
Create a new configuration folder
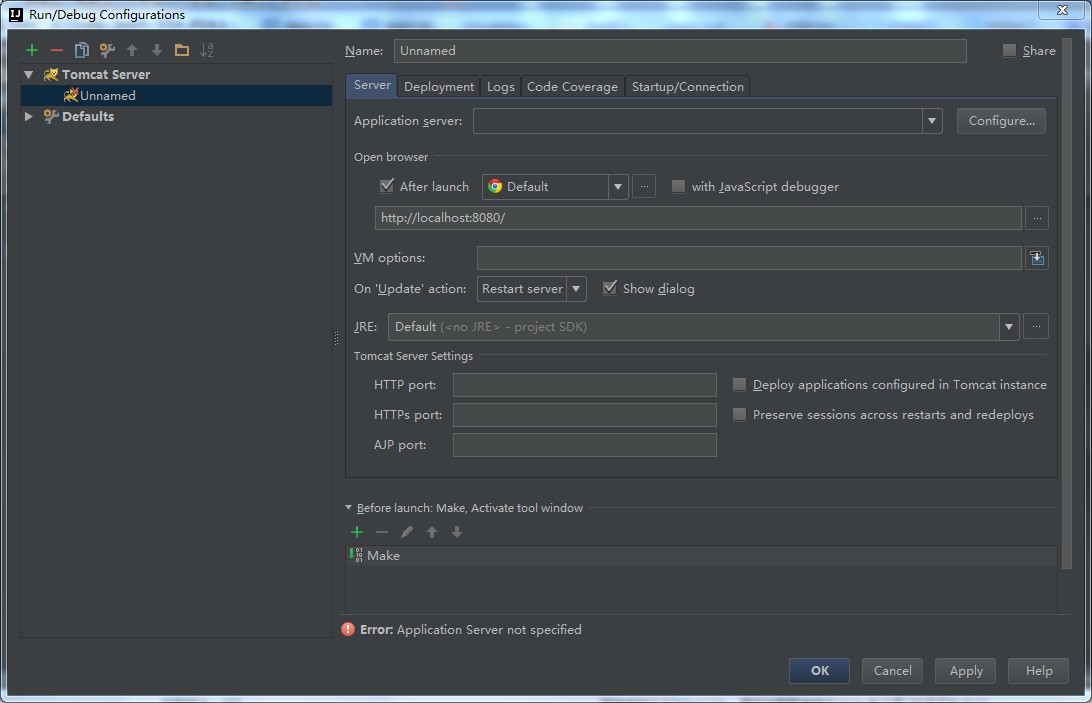182,50
